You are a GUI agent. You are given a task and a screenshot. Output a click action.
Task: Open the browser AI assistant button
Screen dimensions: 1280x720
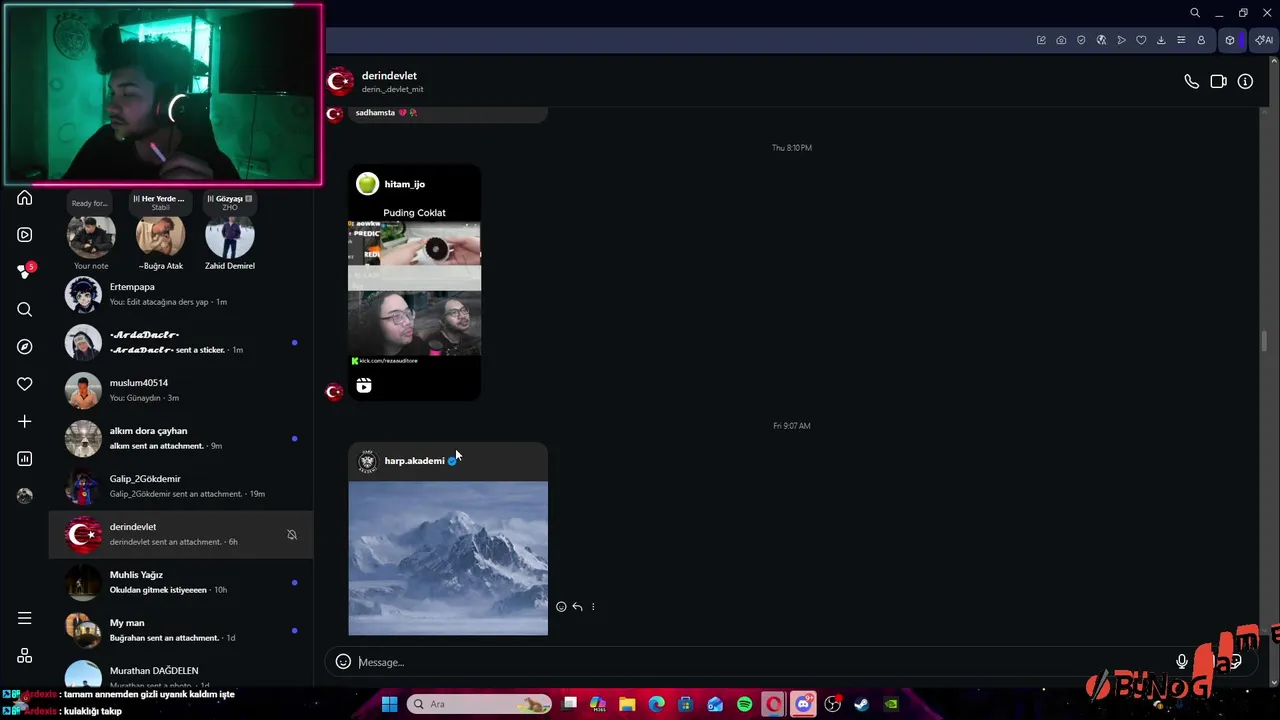pyautogui.click(x=1265, y=40)
